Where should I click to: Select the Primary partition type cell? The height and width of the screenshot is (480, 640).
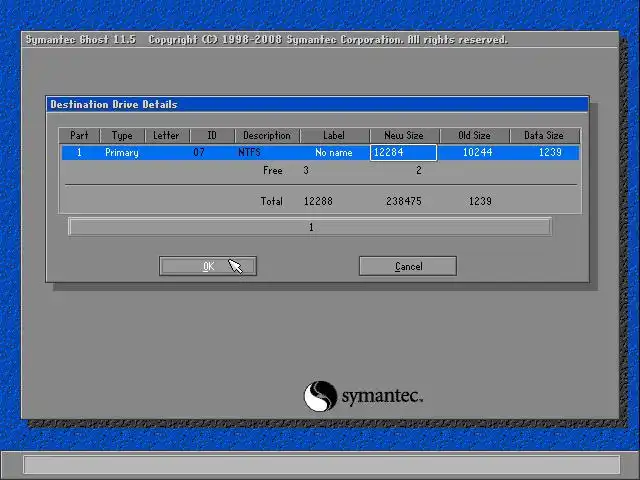(x=122, y=153)
